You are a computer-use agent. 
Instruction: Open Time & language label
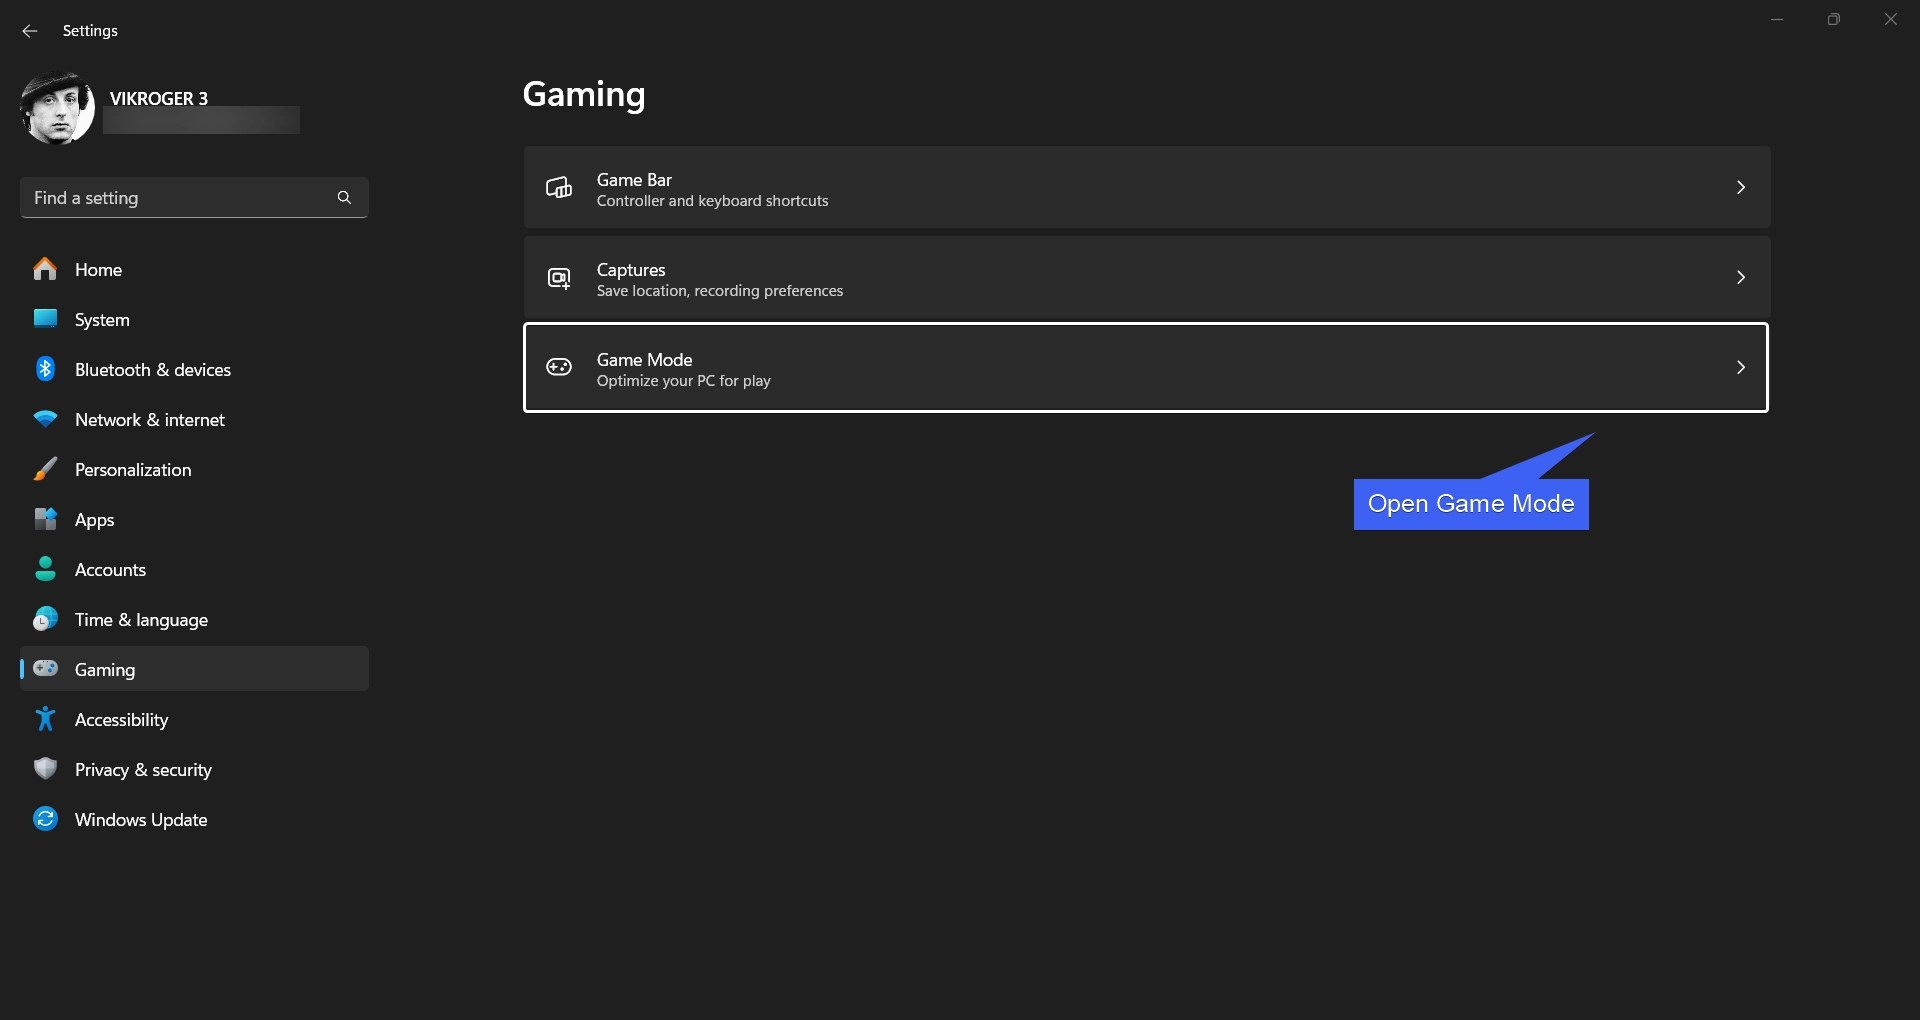[141, 620]
